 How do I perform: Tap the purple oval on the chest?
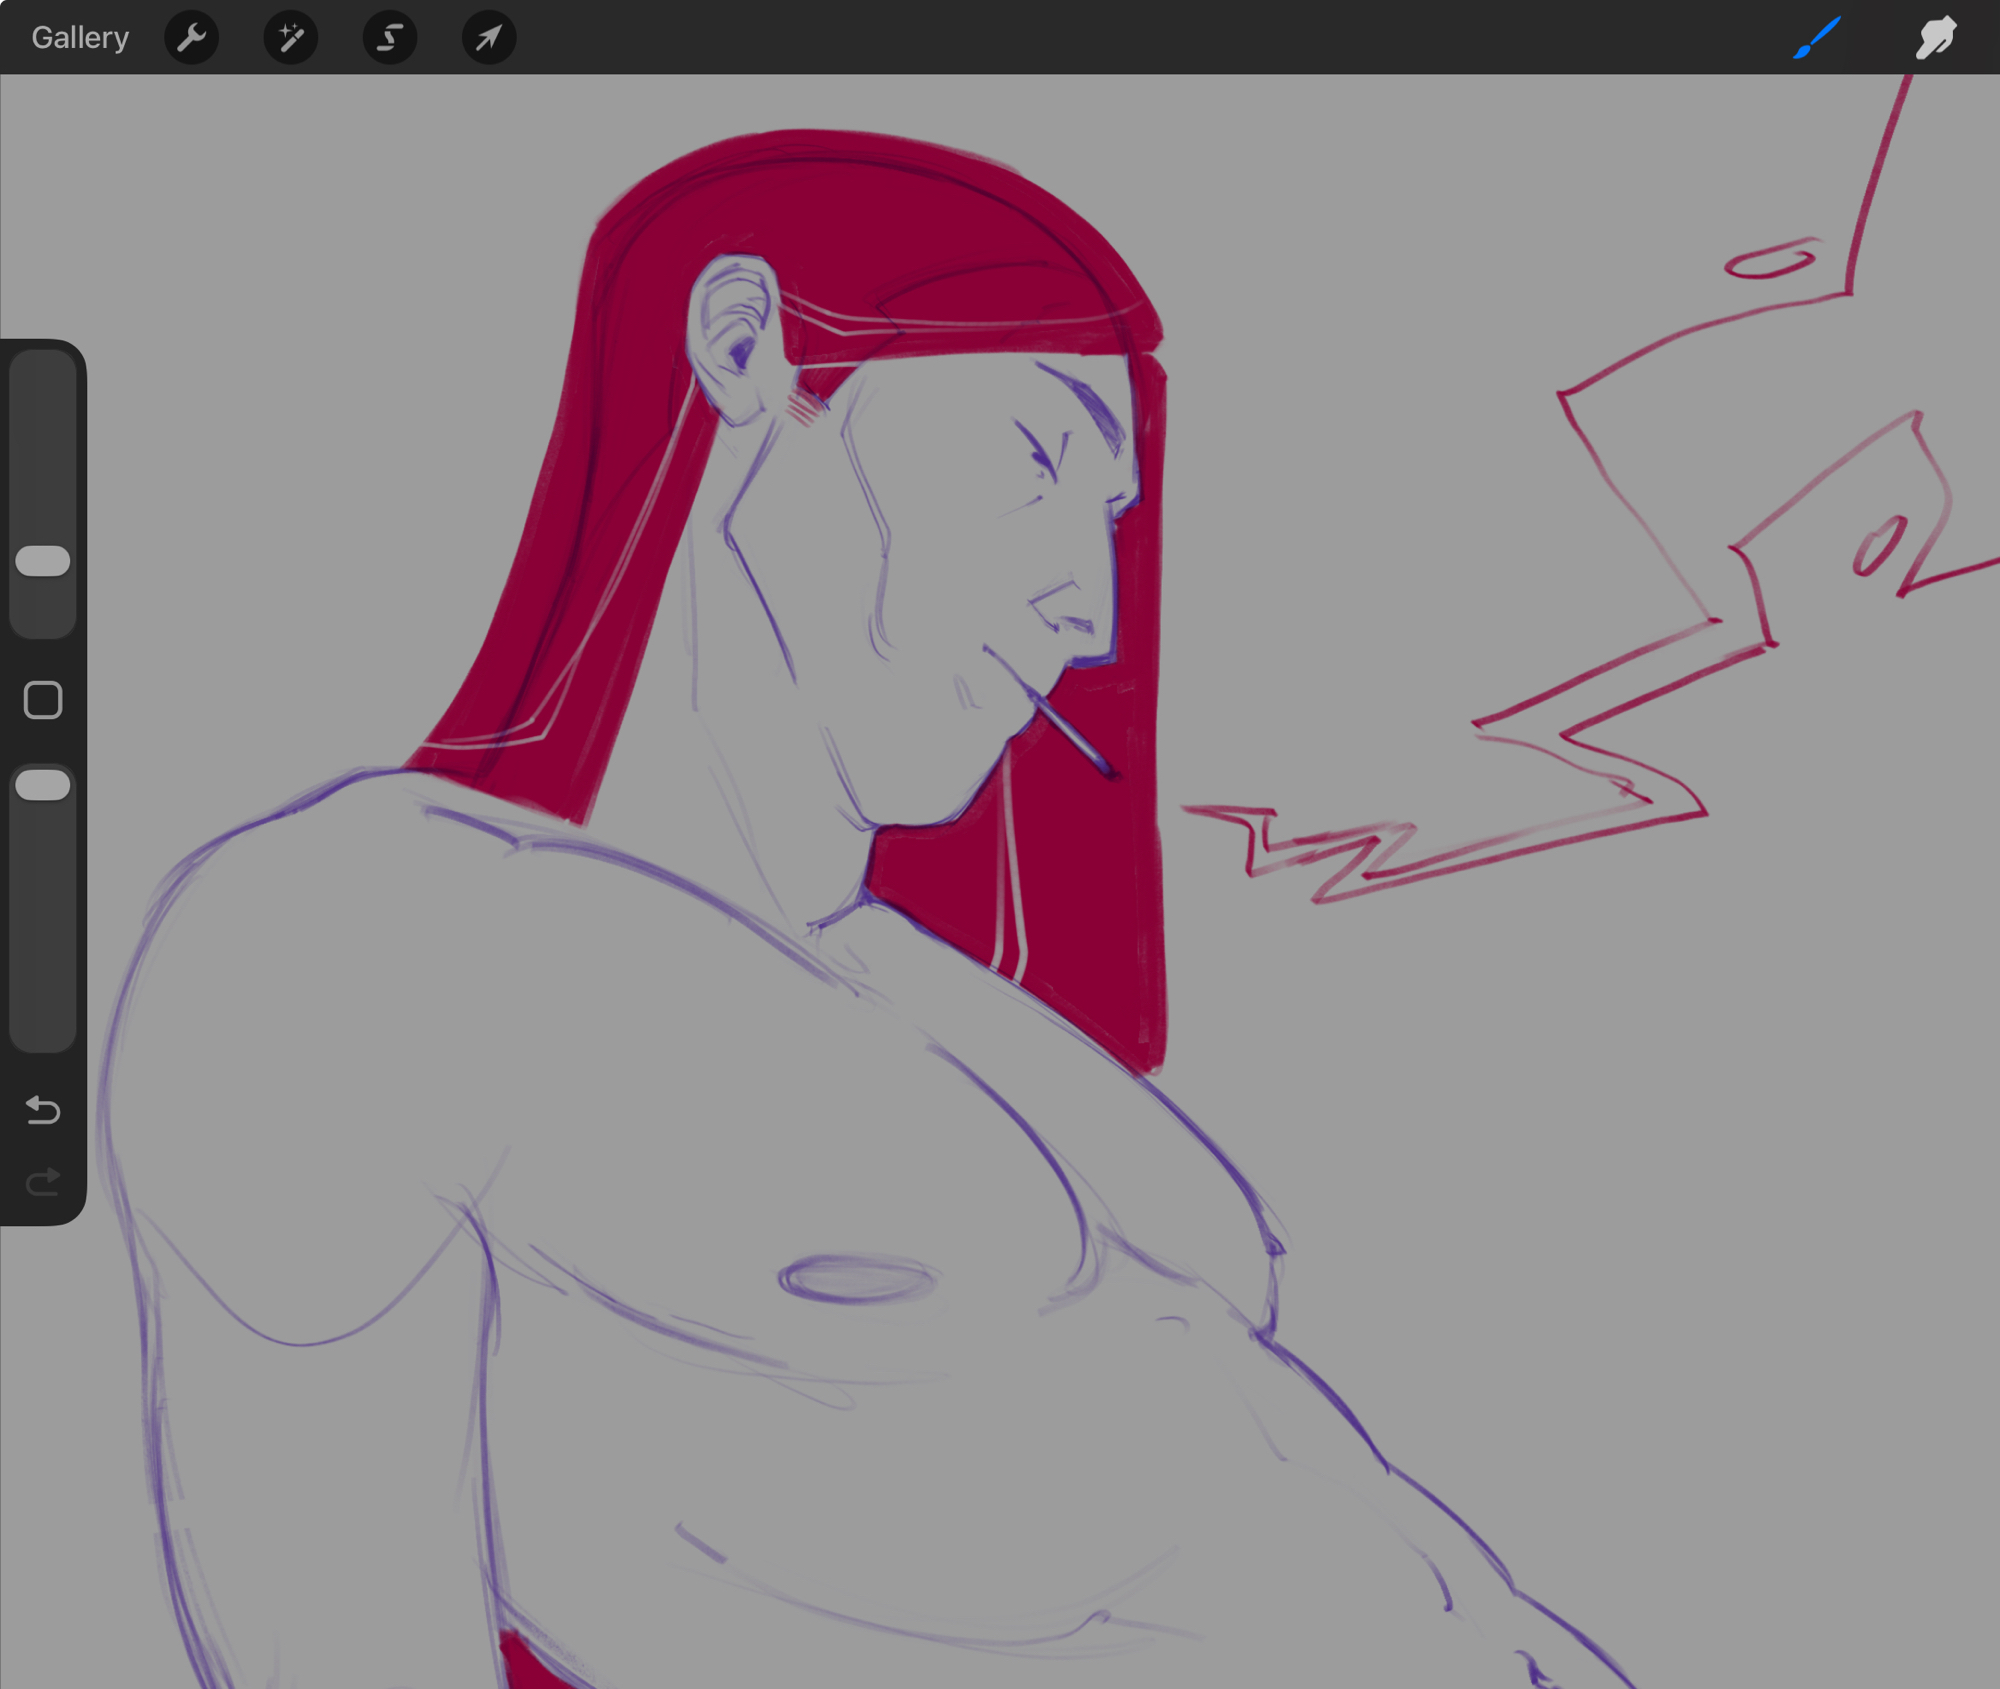[857, 1280]
